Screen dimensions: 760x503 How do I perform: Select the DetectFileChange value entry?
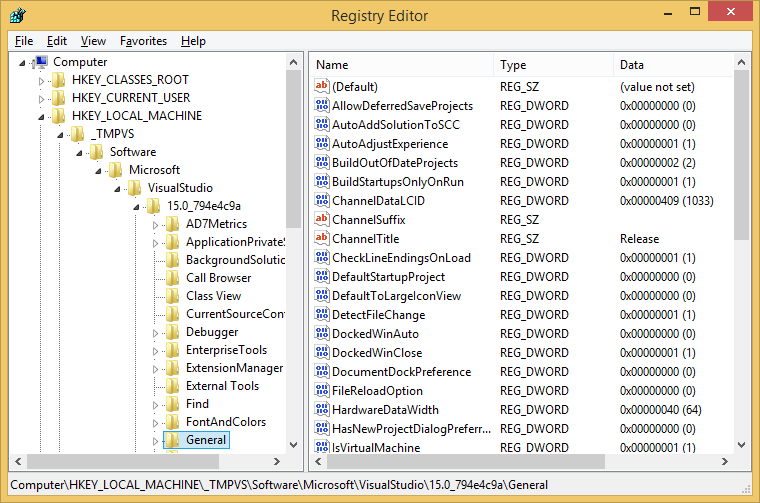(x=378, y=315)
